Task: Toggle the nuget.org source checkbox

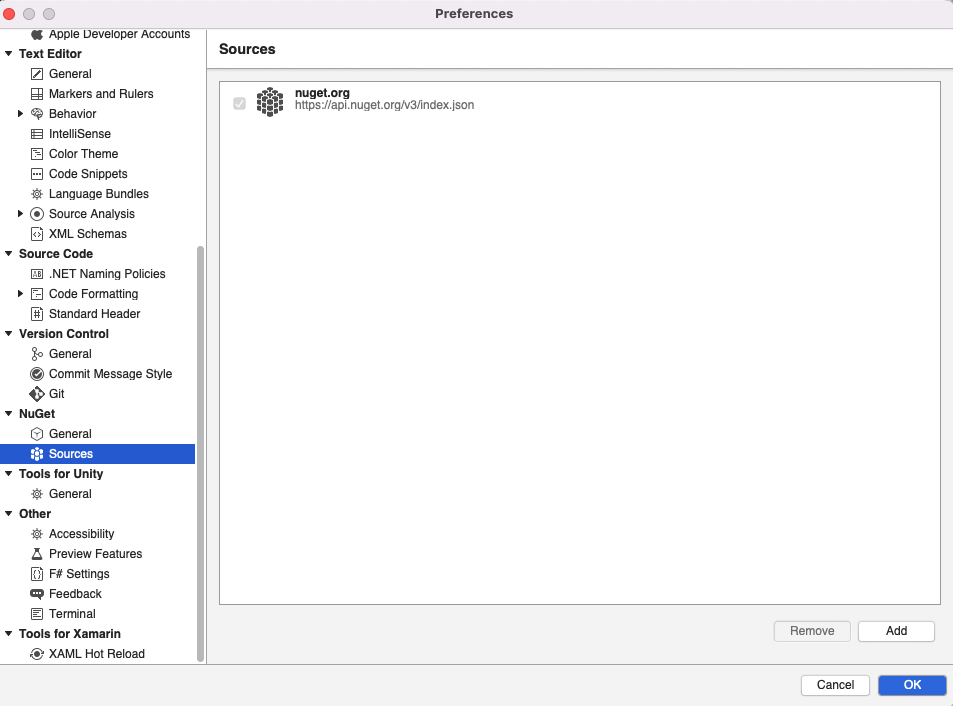Action: click(x=239, y=102)
